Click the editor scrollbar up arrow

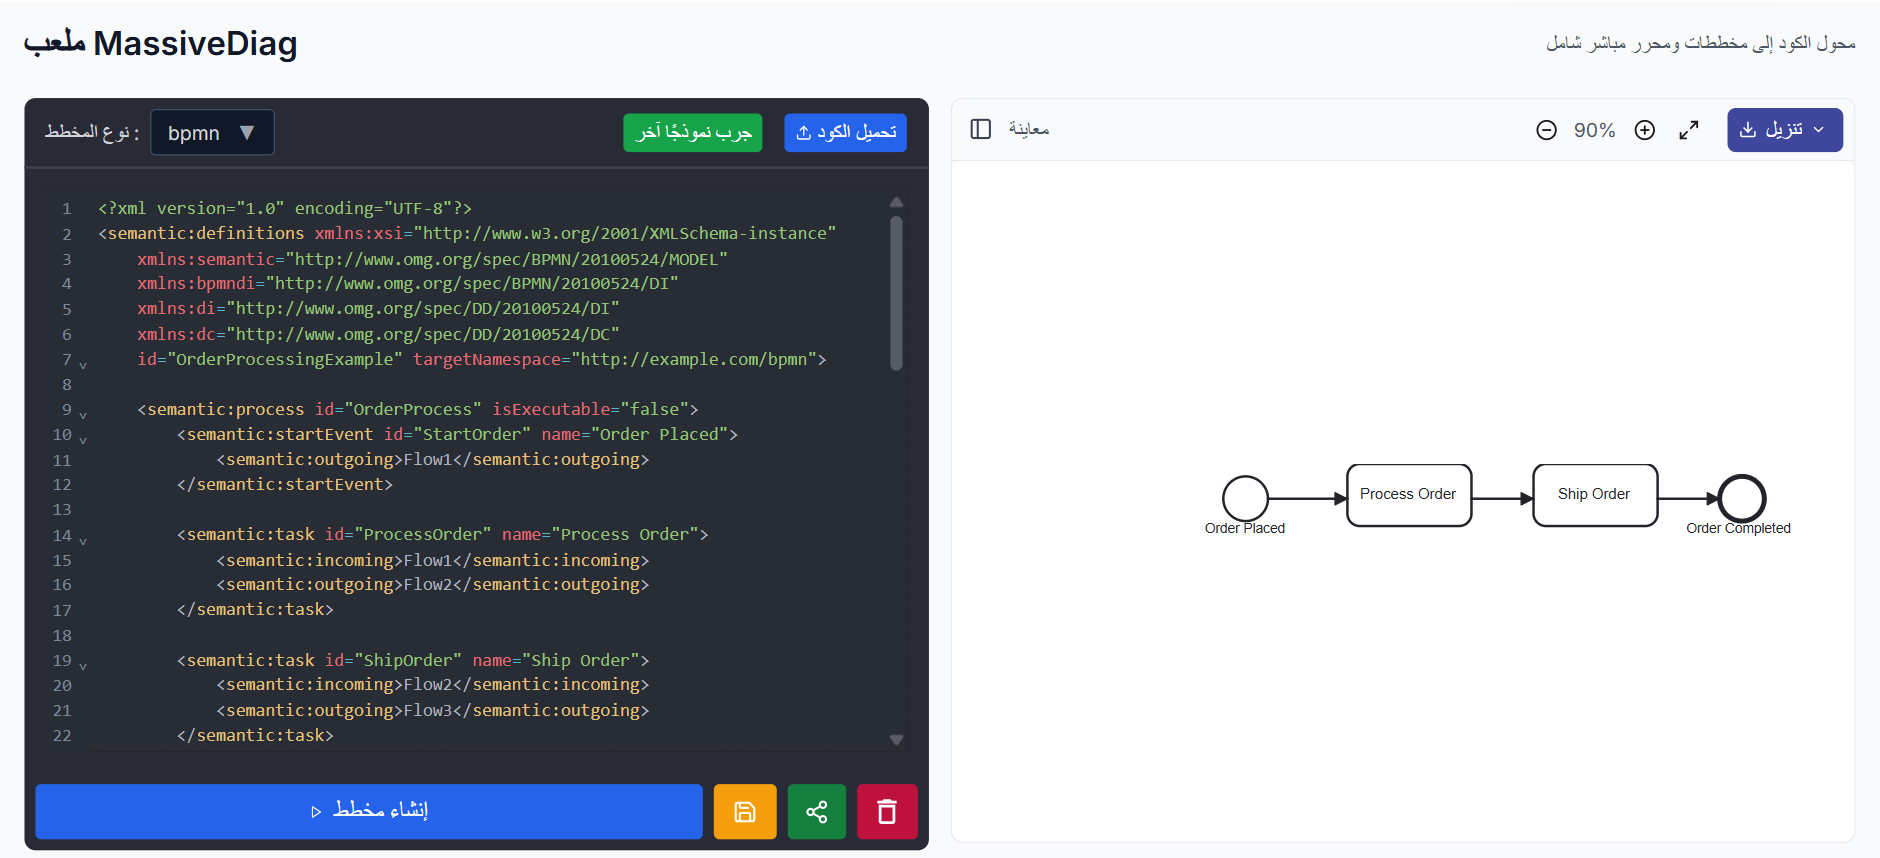point(896,202)
